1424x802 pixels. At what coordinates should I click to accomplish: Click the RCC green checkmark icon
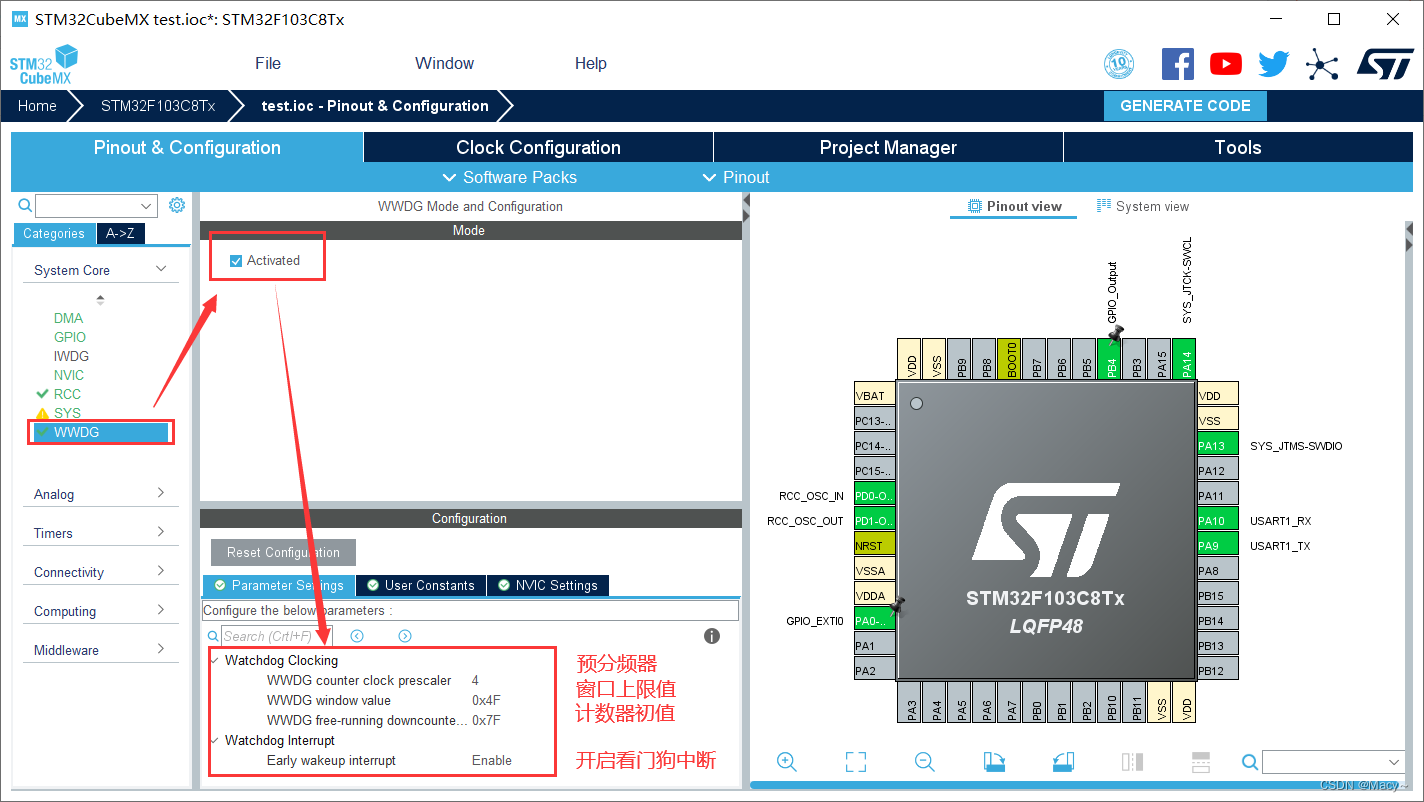(x=42, y=394)
